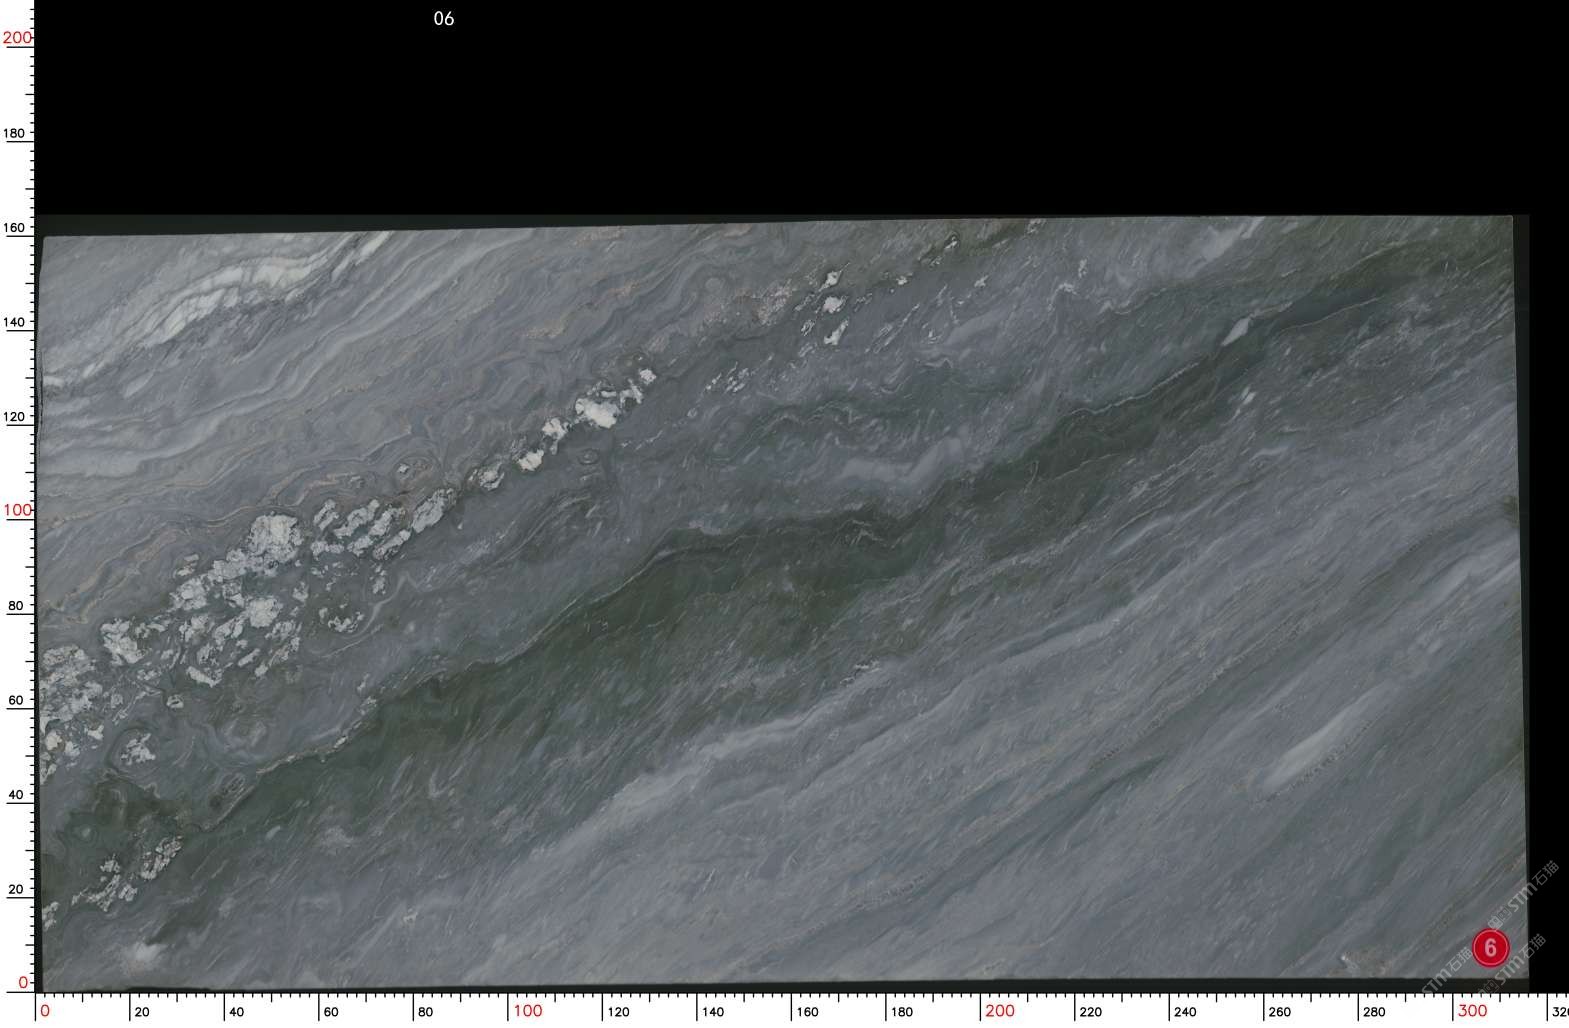
Task: Select the 280 mark on the horizontal ruler
Action: coord(1374,1012)
